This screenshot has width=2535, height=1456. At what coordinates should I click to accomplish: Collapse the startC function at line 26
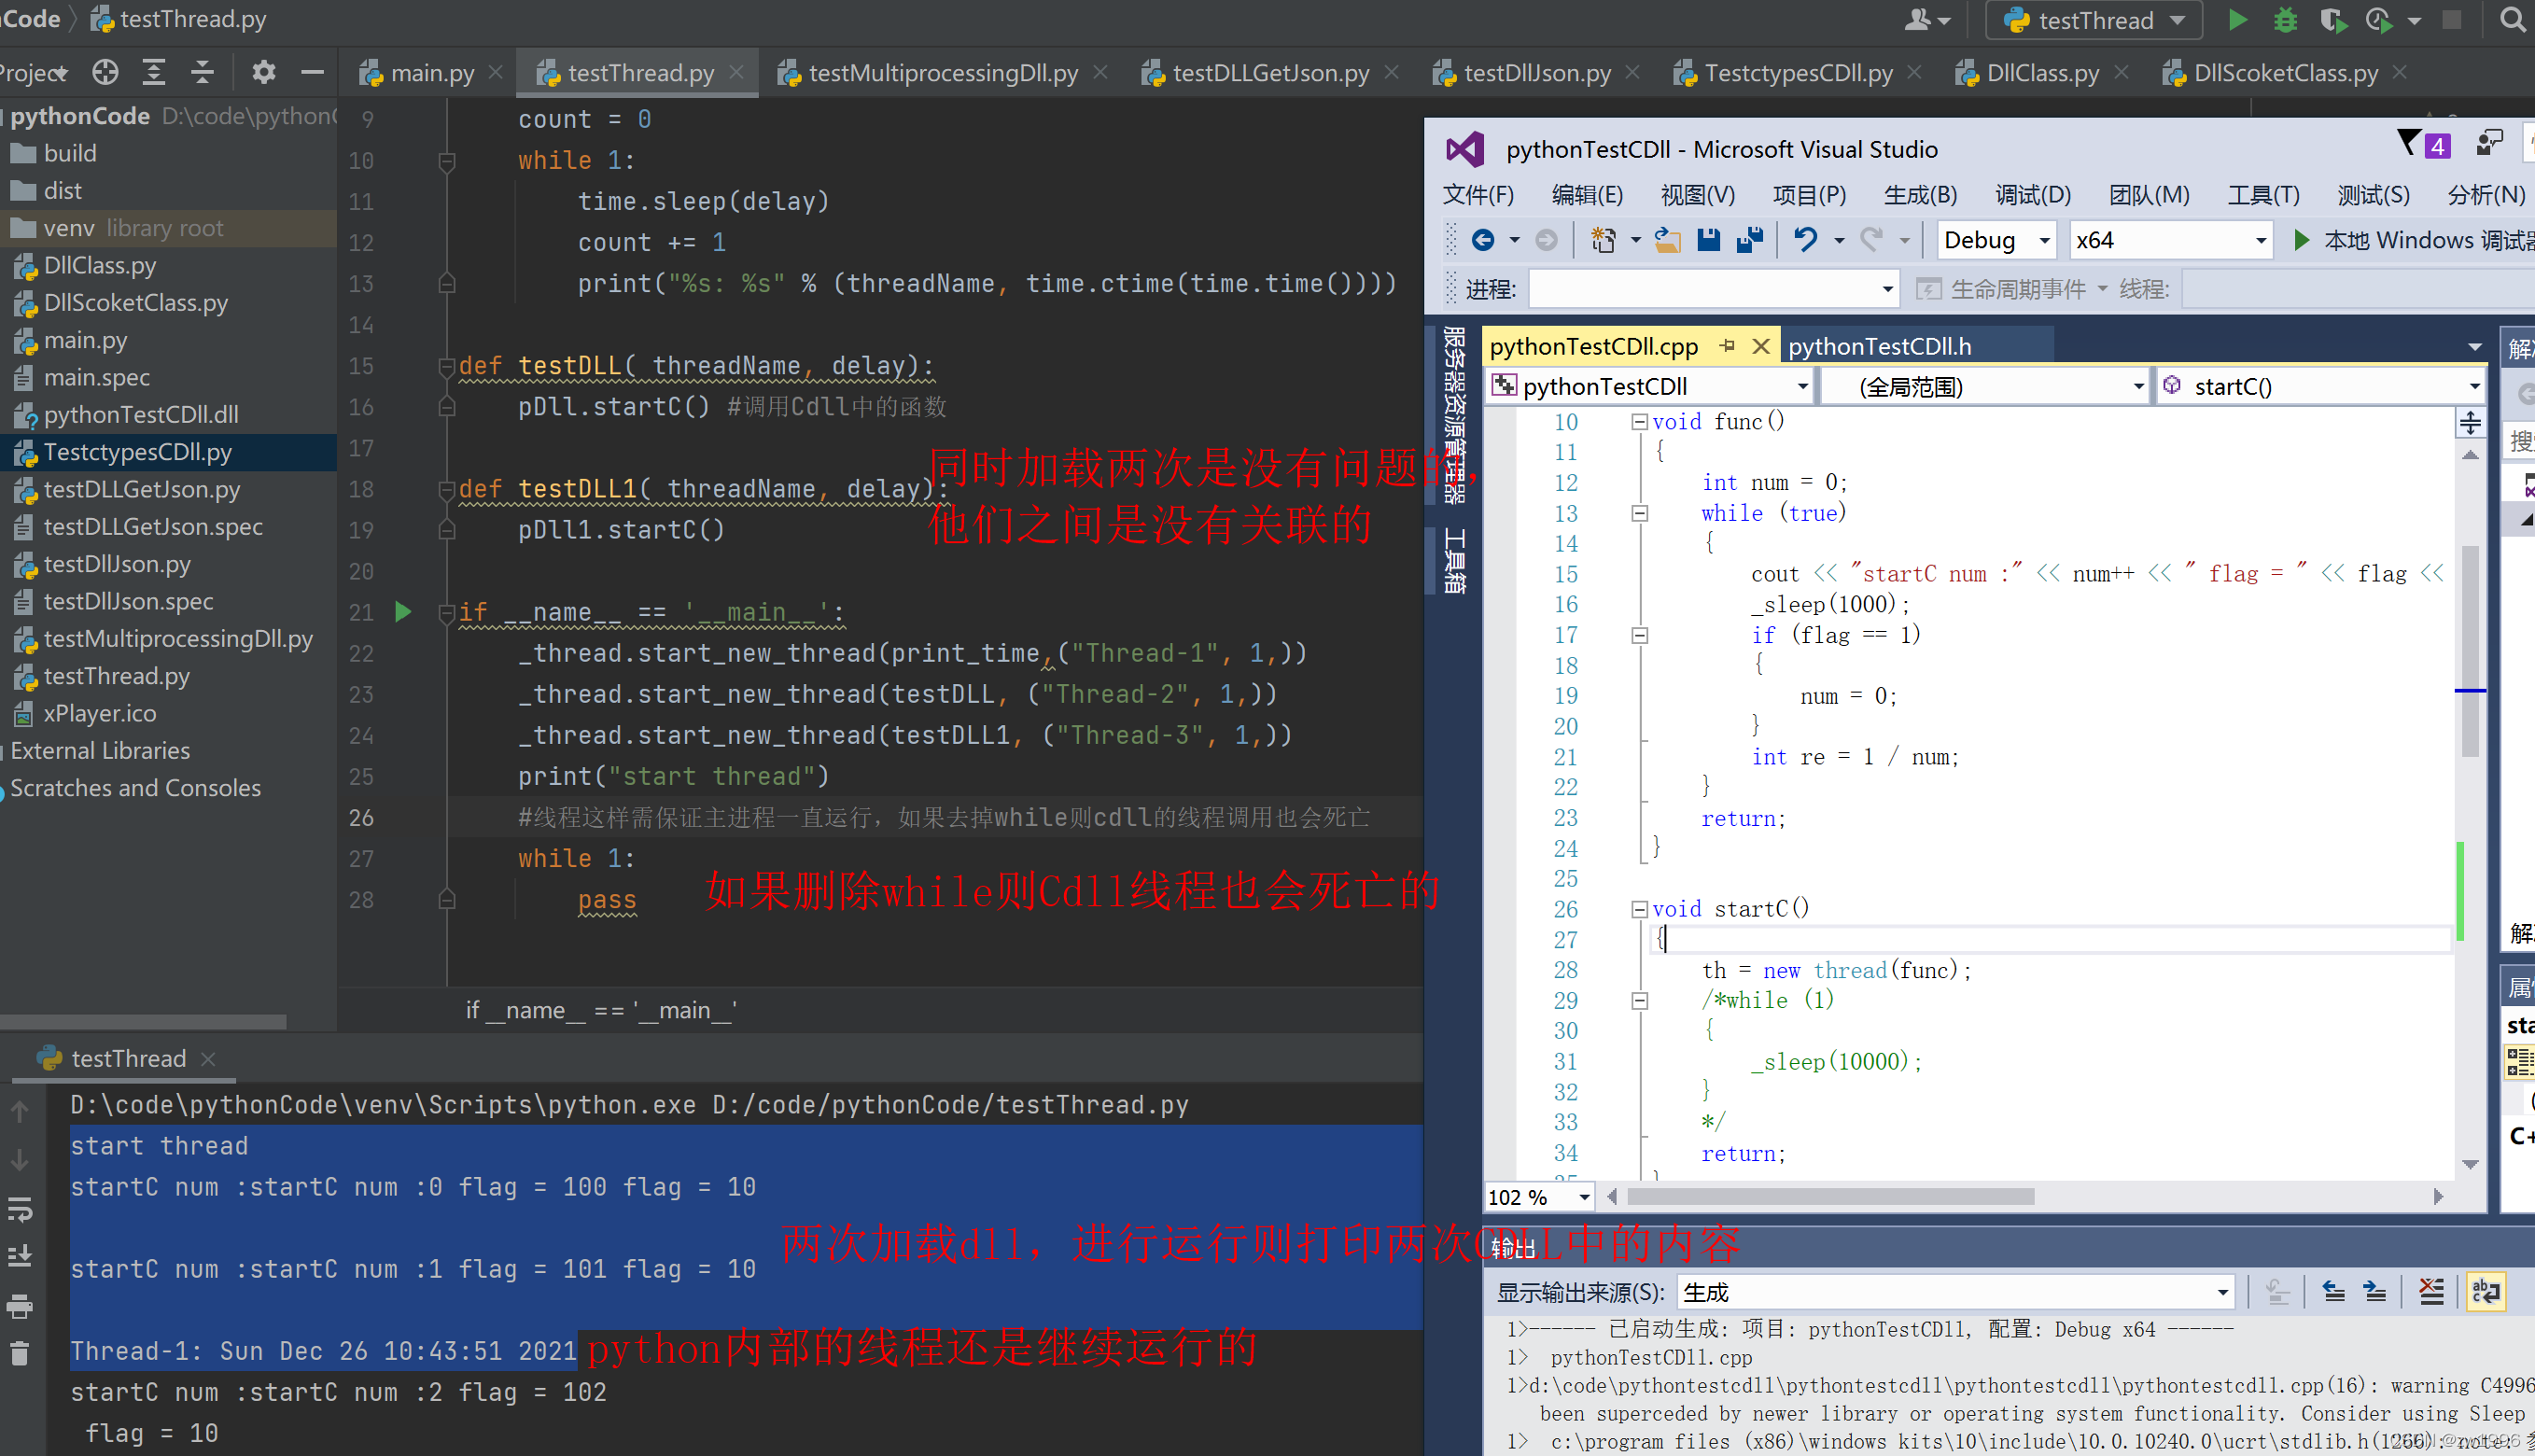[x=1639, y=909]
